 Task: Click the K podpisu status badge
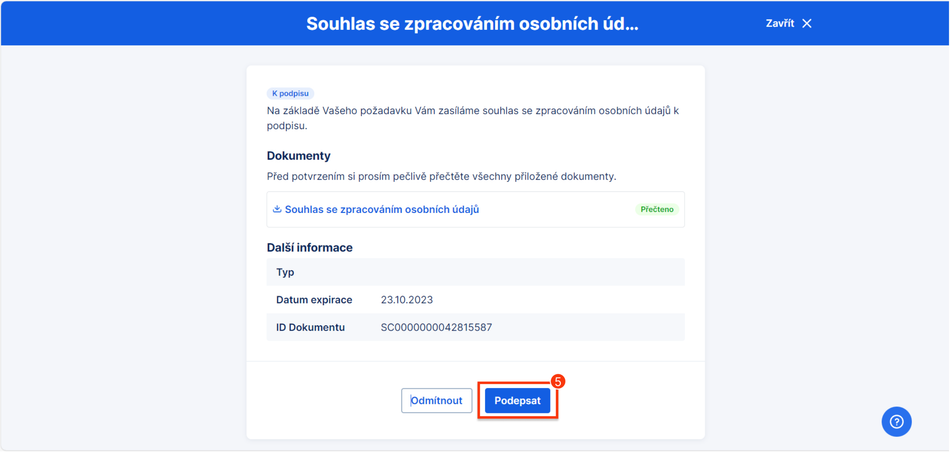point(291,94)
